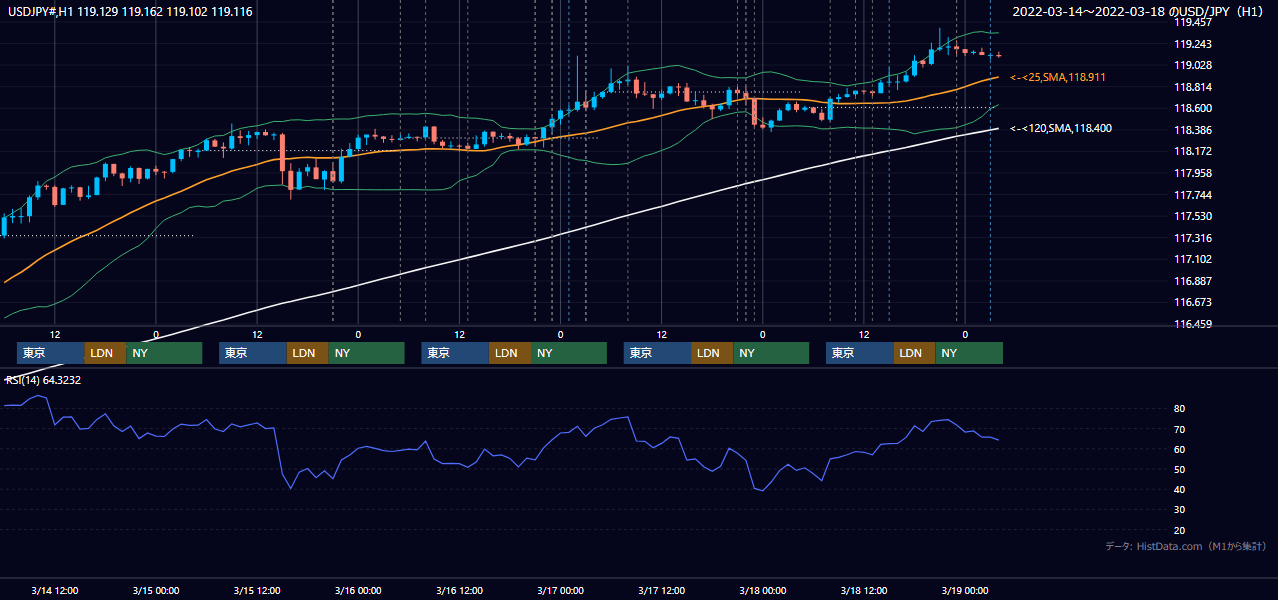Click price axis value 117.316
Image resolution: width=1278 pixels, height=600 pixels.
point(1193,238)
